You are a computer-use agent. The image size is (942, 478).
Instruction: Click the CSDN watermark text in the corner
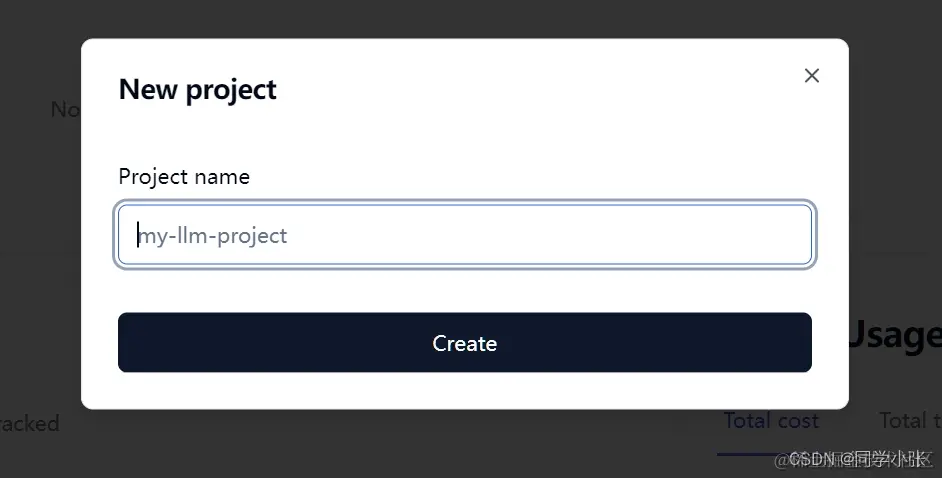pos(860,459)
